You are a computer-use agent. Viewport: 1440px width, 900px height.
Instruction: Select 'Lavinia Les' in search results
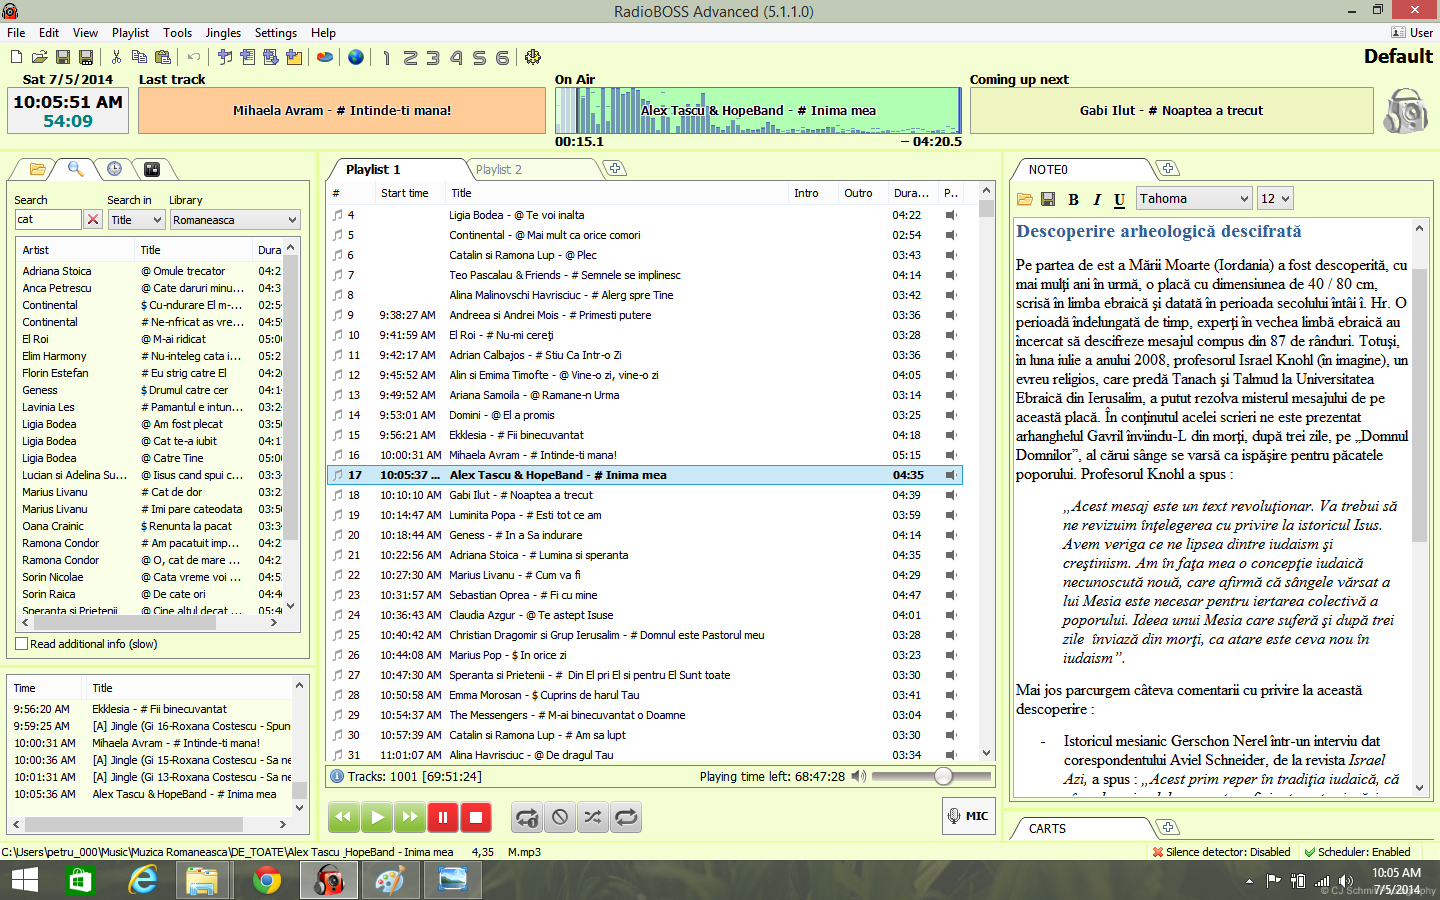(48, 407)
